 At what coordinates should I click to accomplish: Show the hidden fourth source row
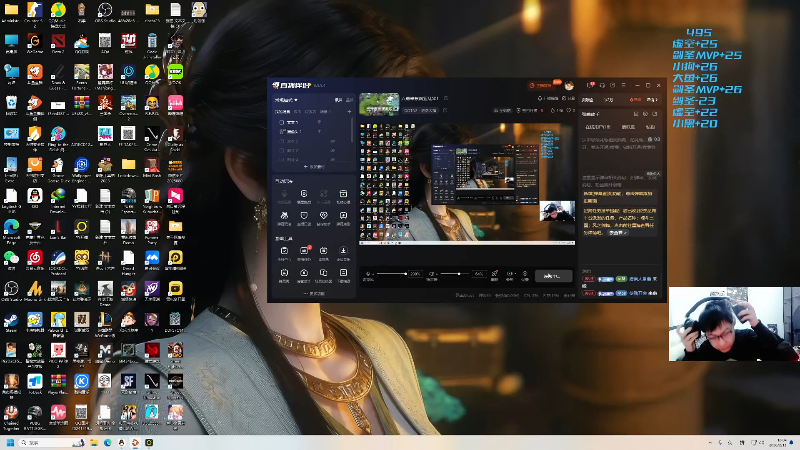[x=333, y=151]
